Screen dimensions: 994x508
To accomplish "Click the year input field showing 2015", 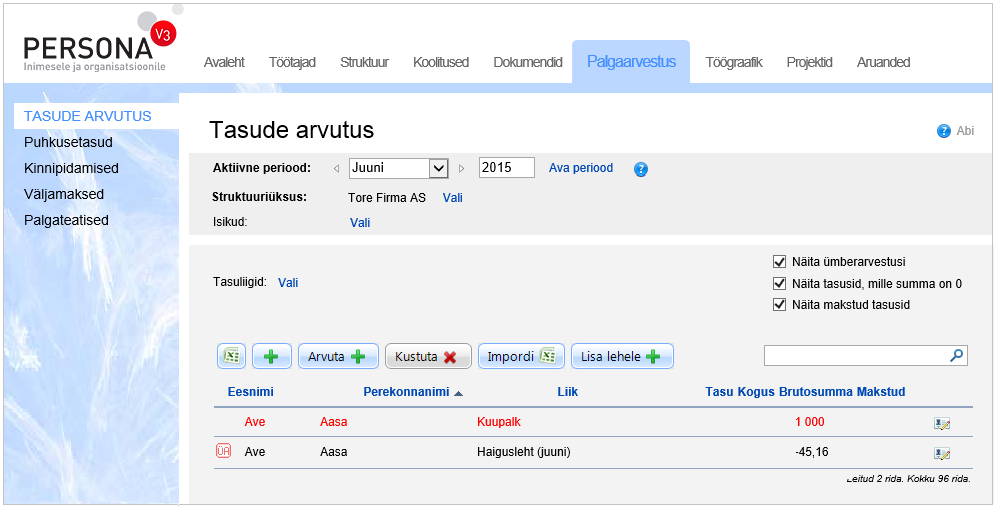I will click(x=506, y=168).
